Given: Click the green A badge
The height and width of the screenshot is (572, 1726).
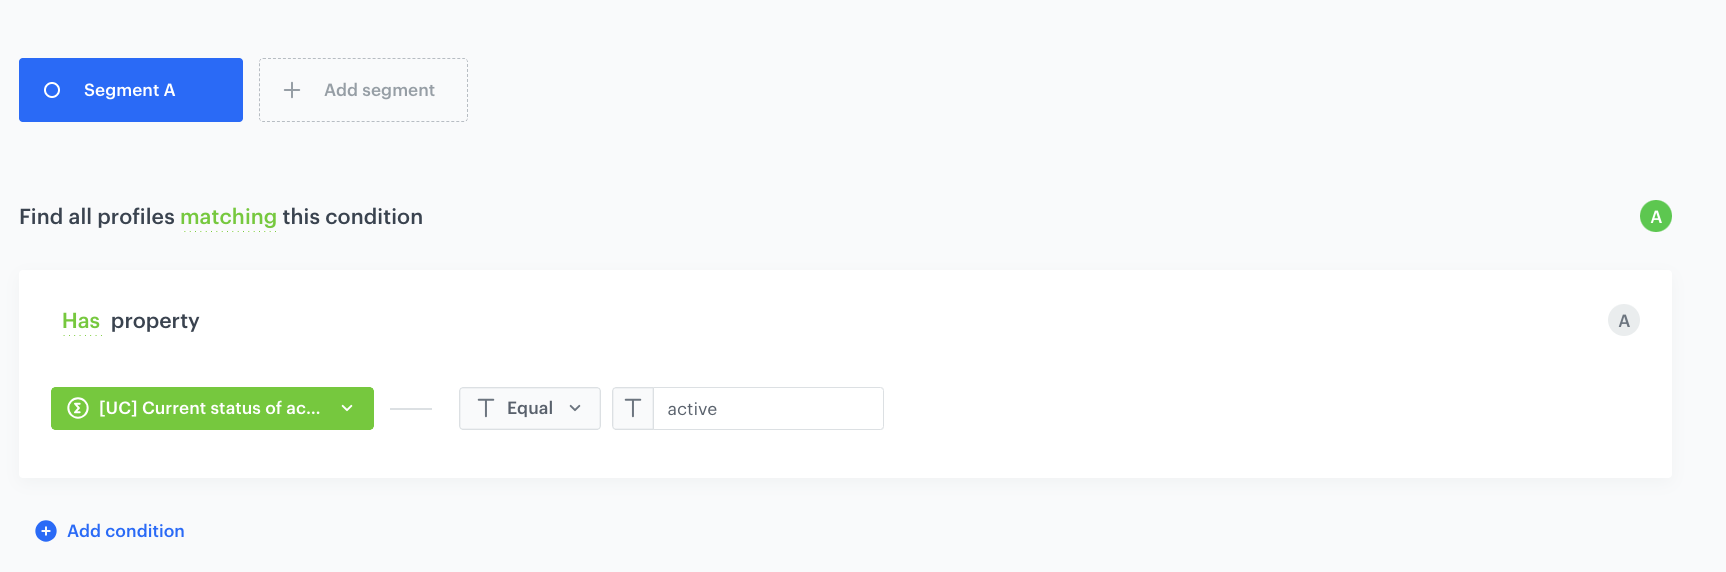Looking at the screenshot, I should pyautogui.click(x=1655, y=216).
